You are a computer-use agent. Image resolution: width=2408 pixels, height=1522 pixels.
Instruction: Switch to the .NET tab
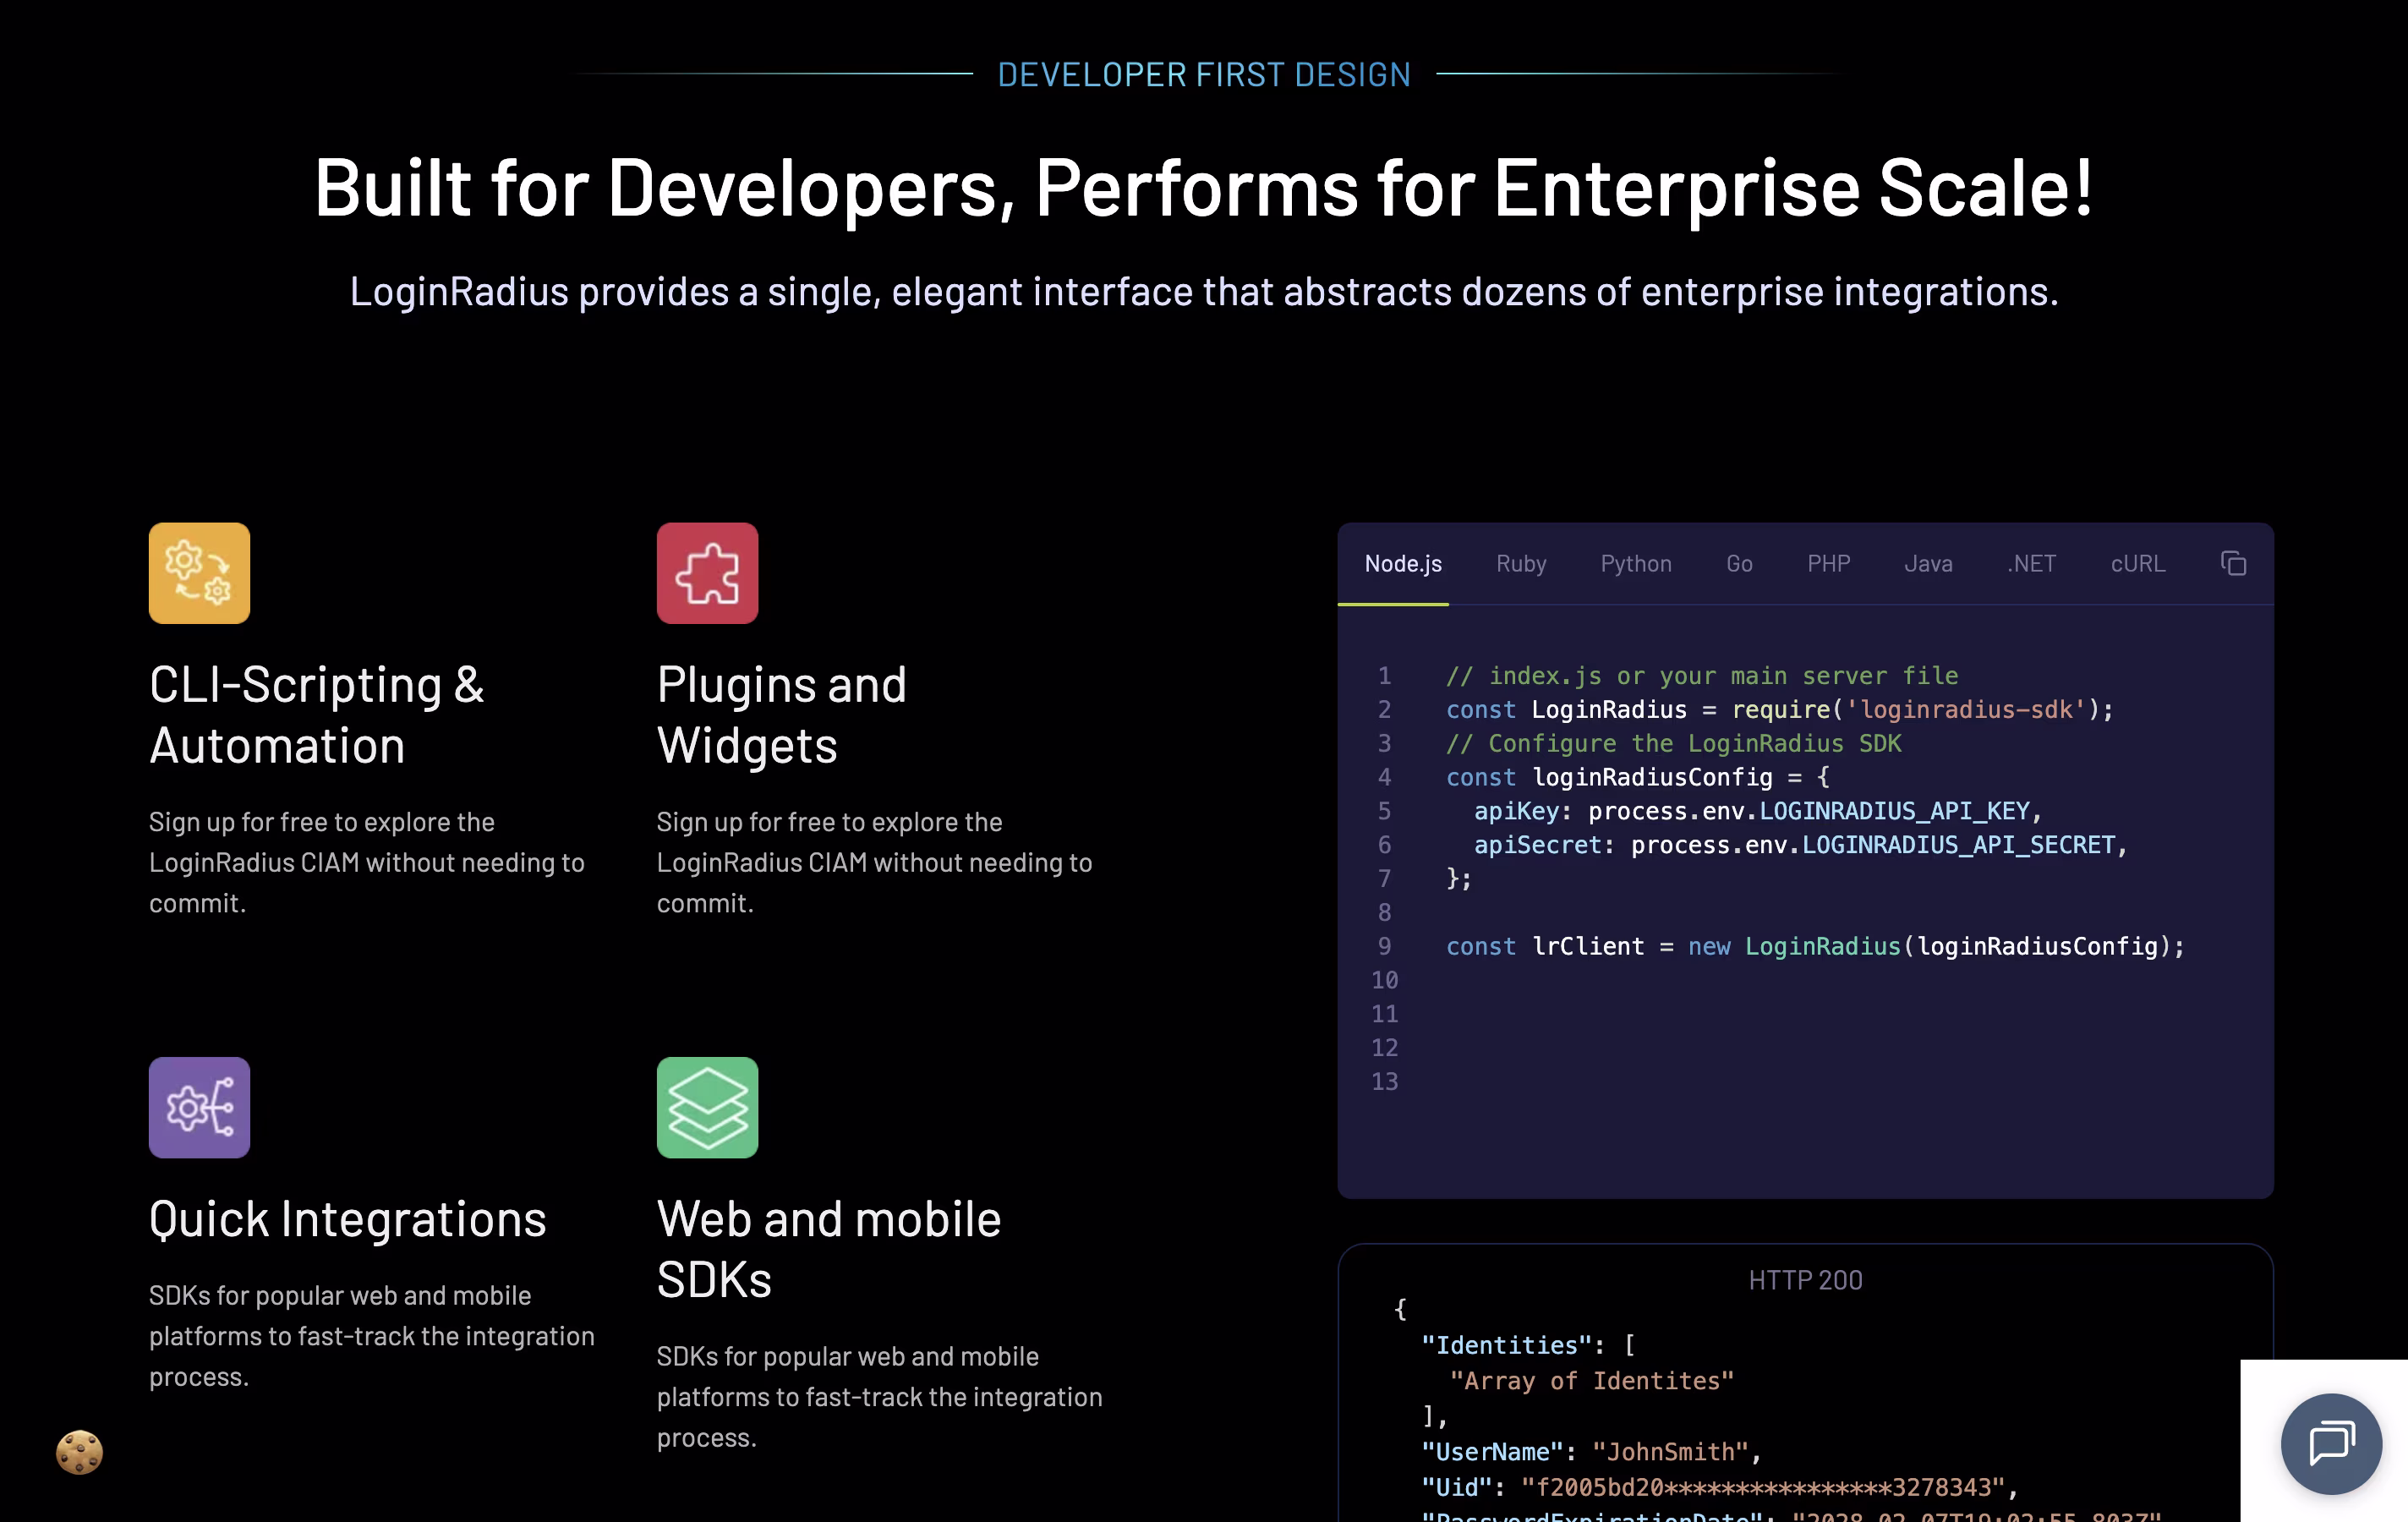(x=2031, y=564)
